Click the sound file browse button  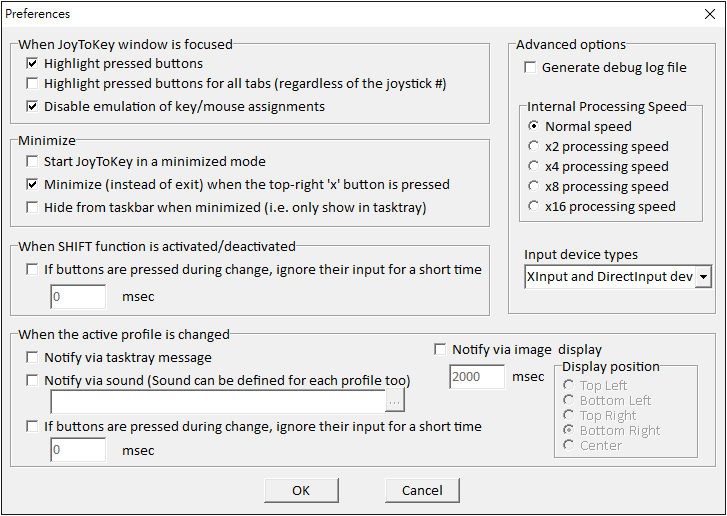point(396,401)
